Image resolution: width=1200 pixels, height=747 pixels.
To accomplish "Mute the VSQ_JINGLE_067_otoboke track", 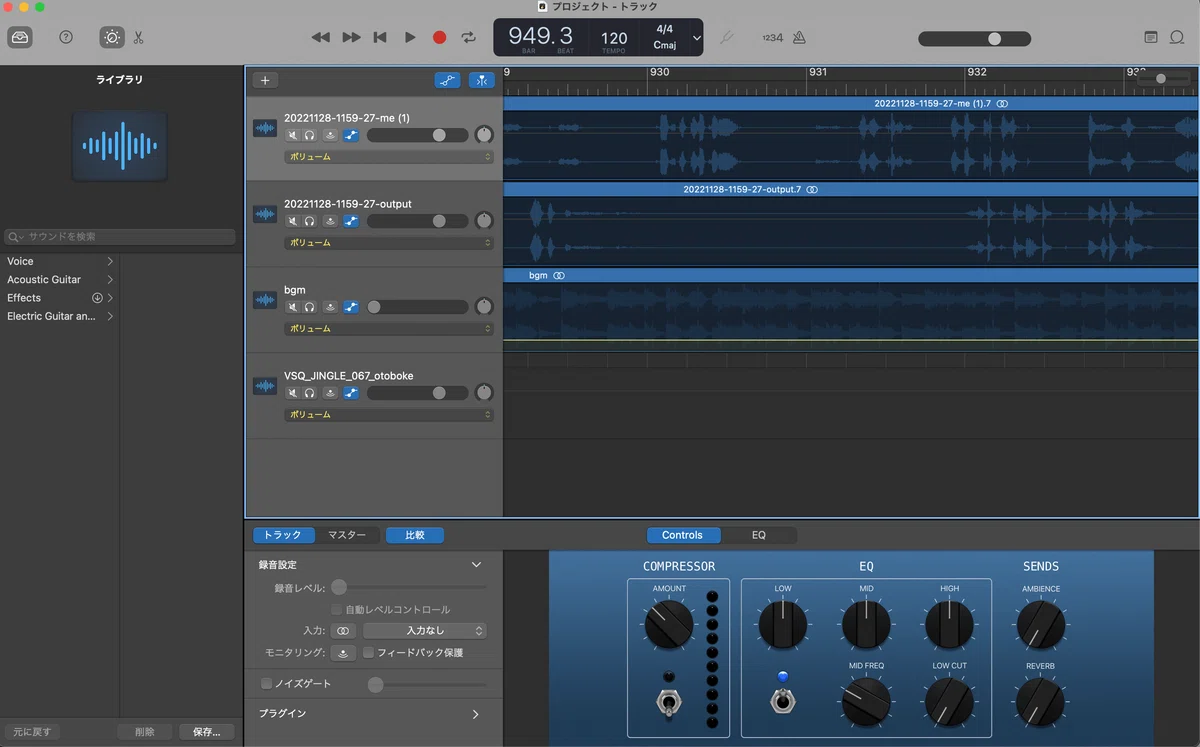I will [x=292, y=393].
